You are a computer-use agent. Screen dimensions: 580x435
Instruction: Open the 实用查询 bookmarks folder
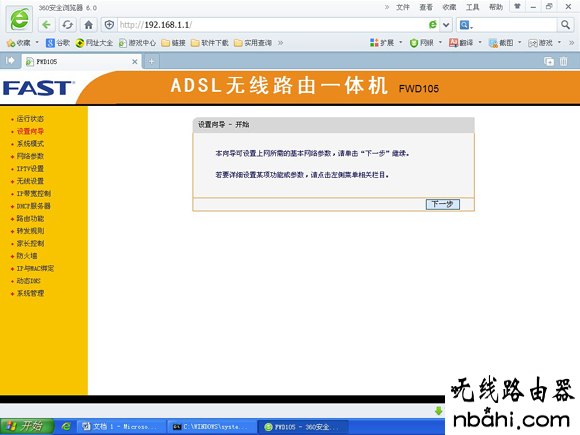(x=253, y=43)
